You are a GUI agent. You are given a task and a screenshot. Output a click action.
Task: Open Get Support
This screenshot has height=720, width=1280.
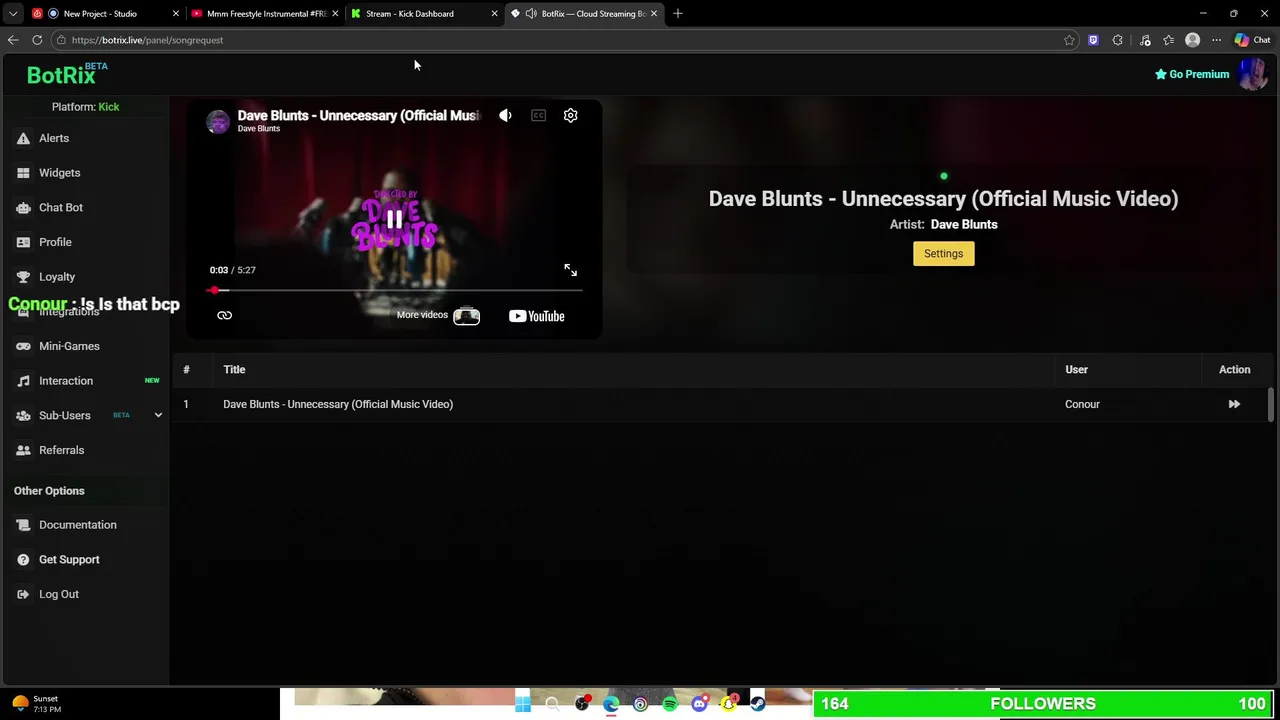[x=69, y=560]
